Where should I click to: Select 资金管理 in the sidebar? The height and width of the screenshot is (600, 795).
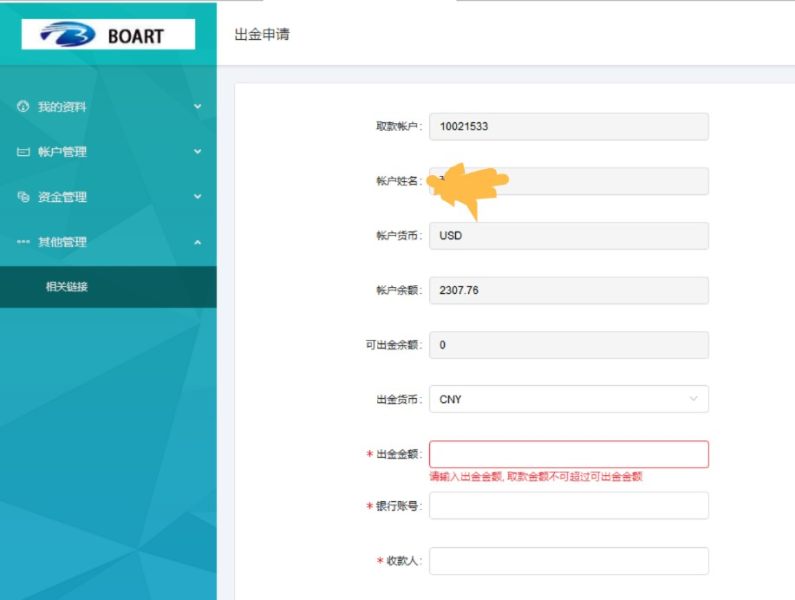(62, 197)
